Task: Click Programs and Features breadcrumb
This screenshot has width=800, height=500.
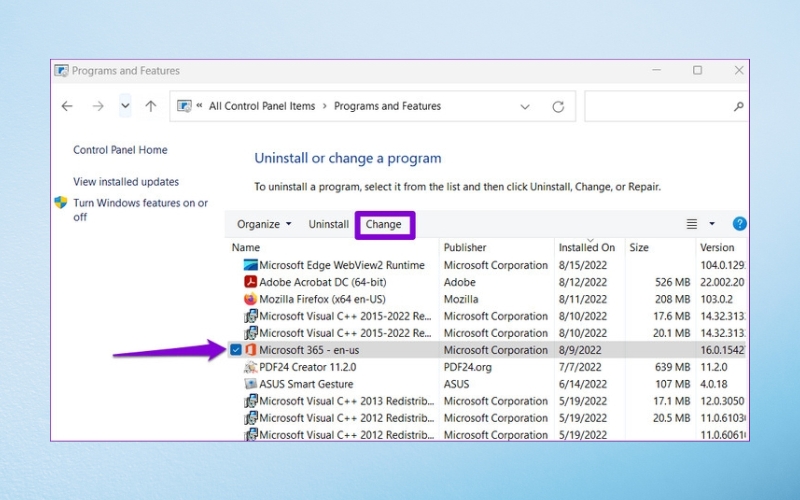Action: click(x=387, y=106)
